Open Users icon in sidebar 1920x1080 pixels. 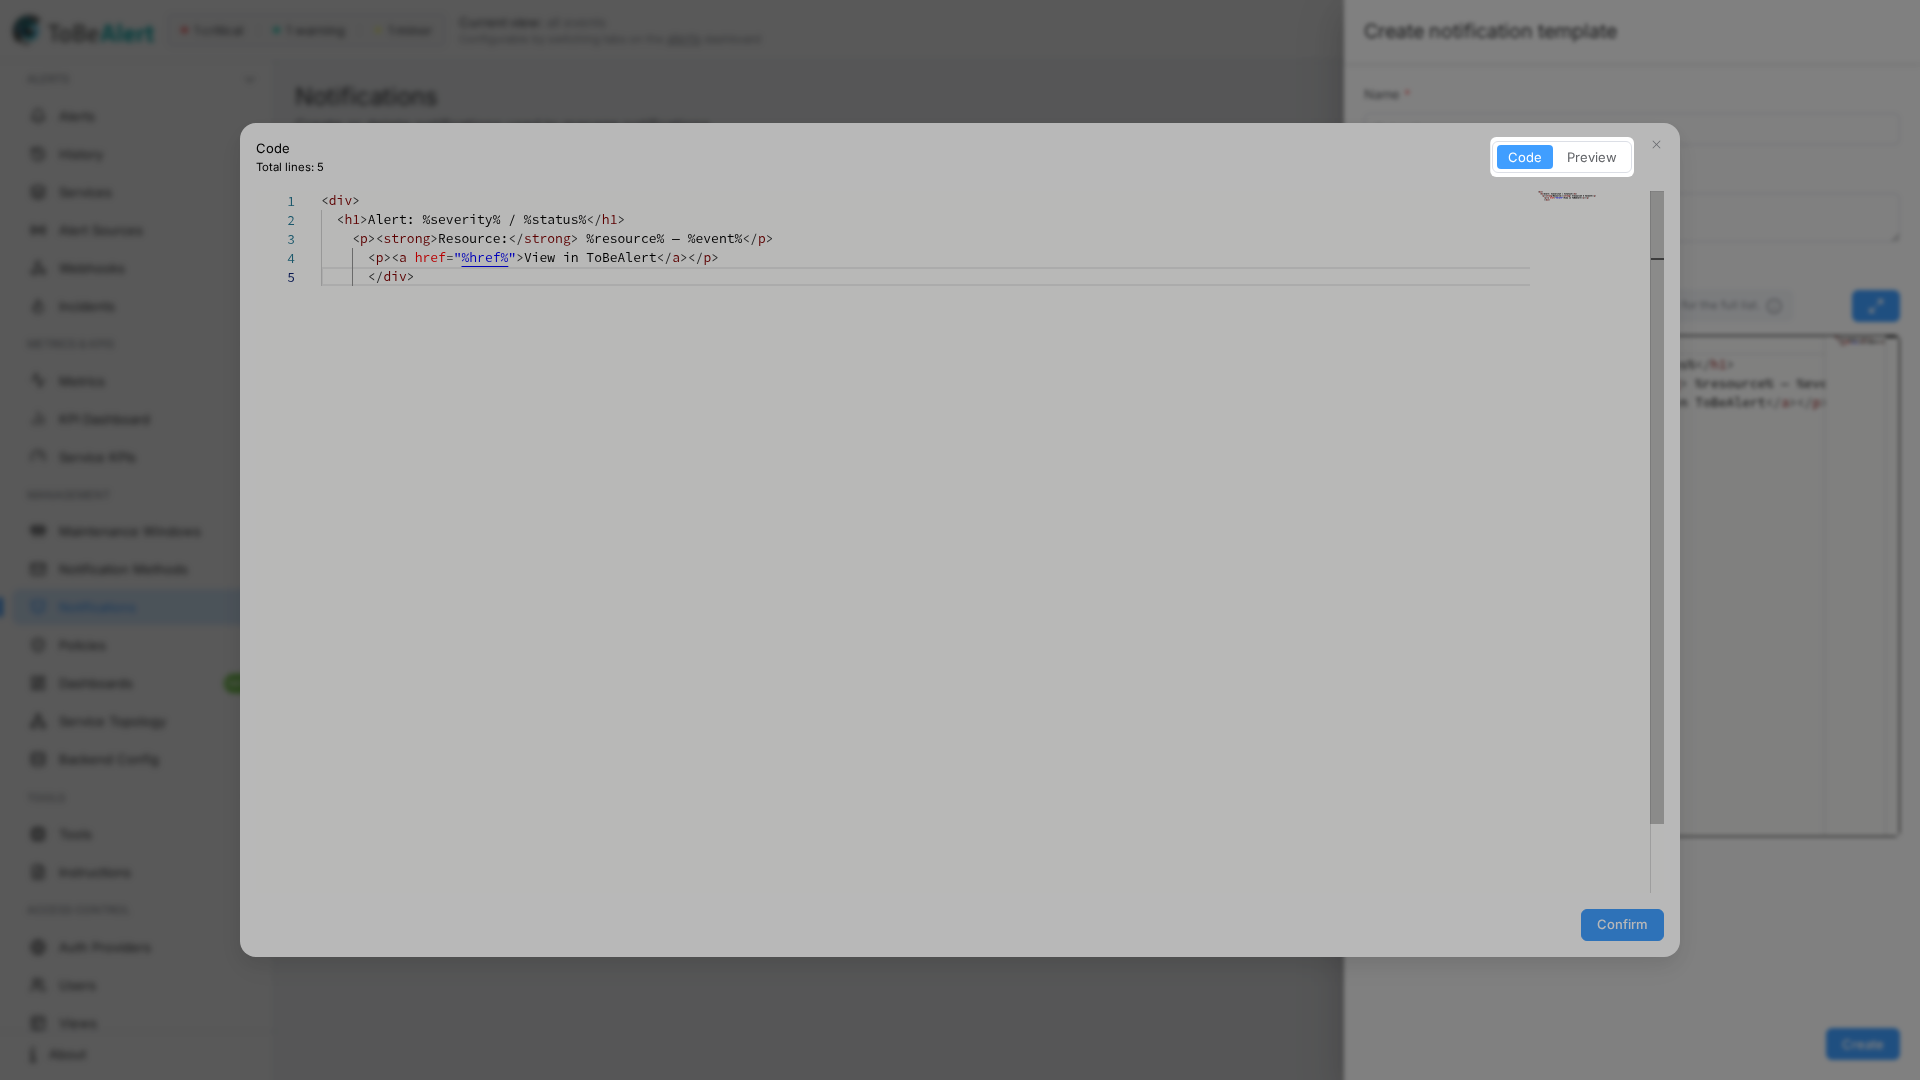click(x=38, y=985)
